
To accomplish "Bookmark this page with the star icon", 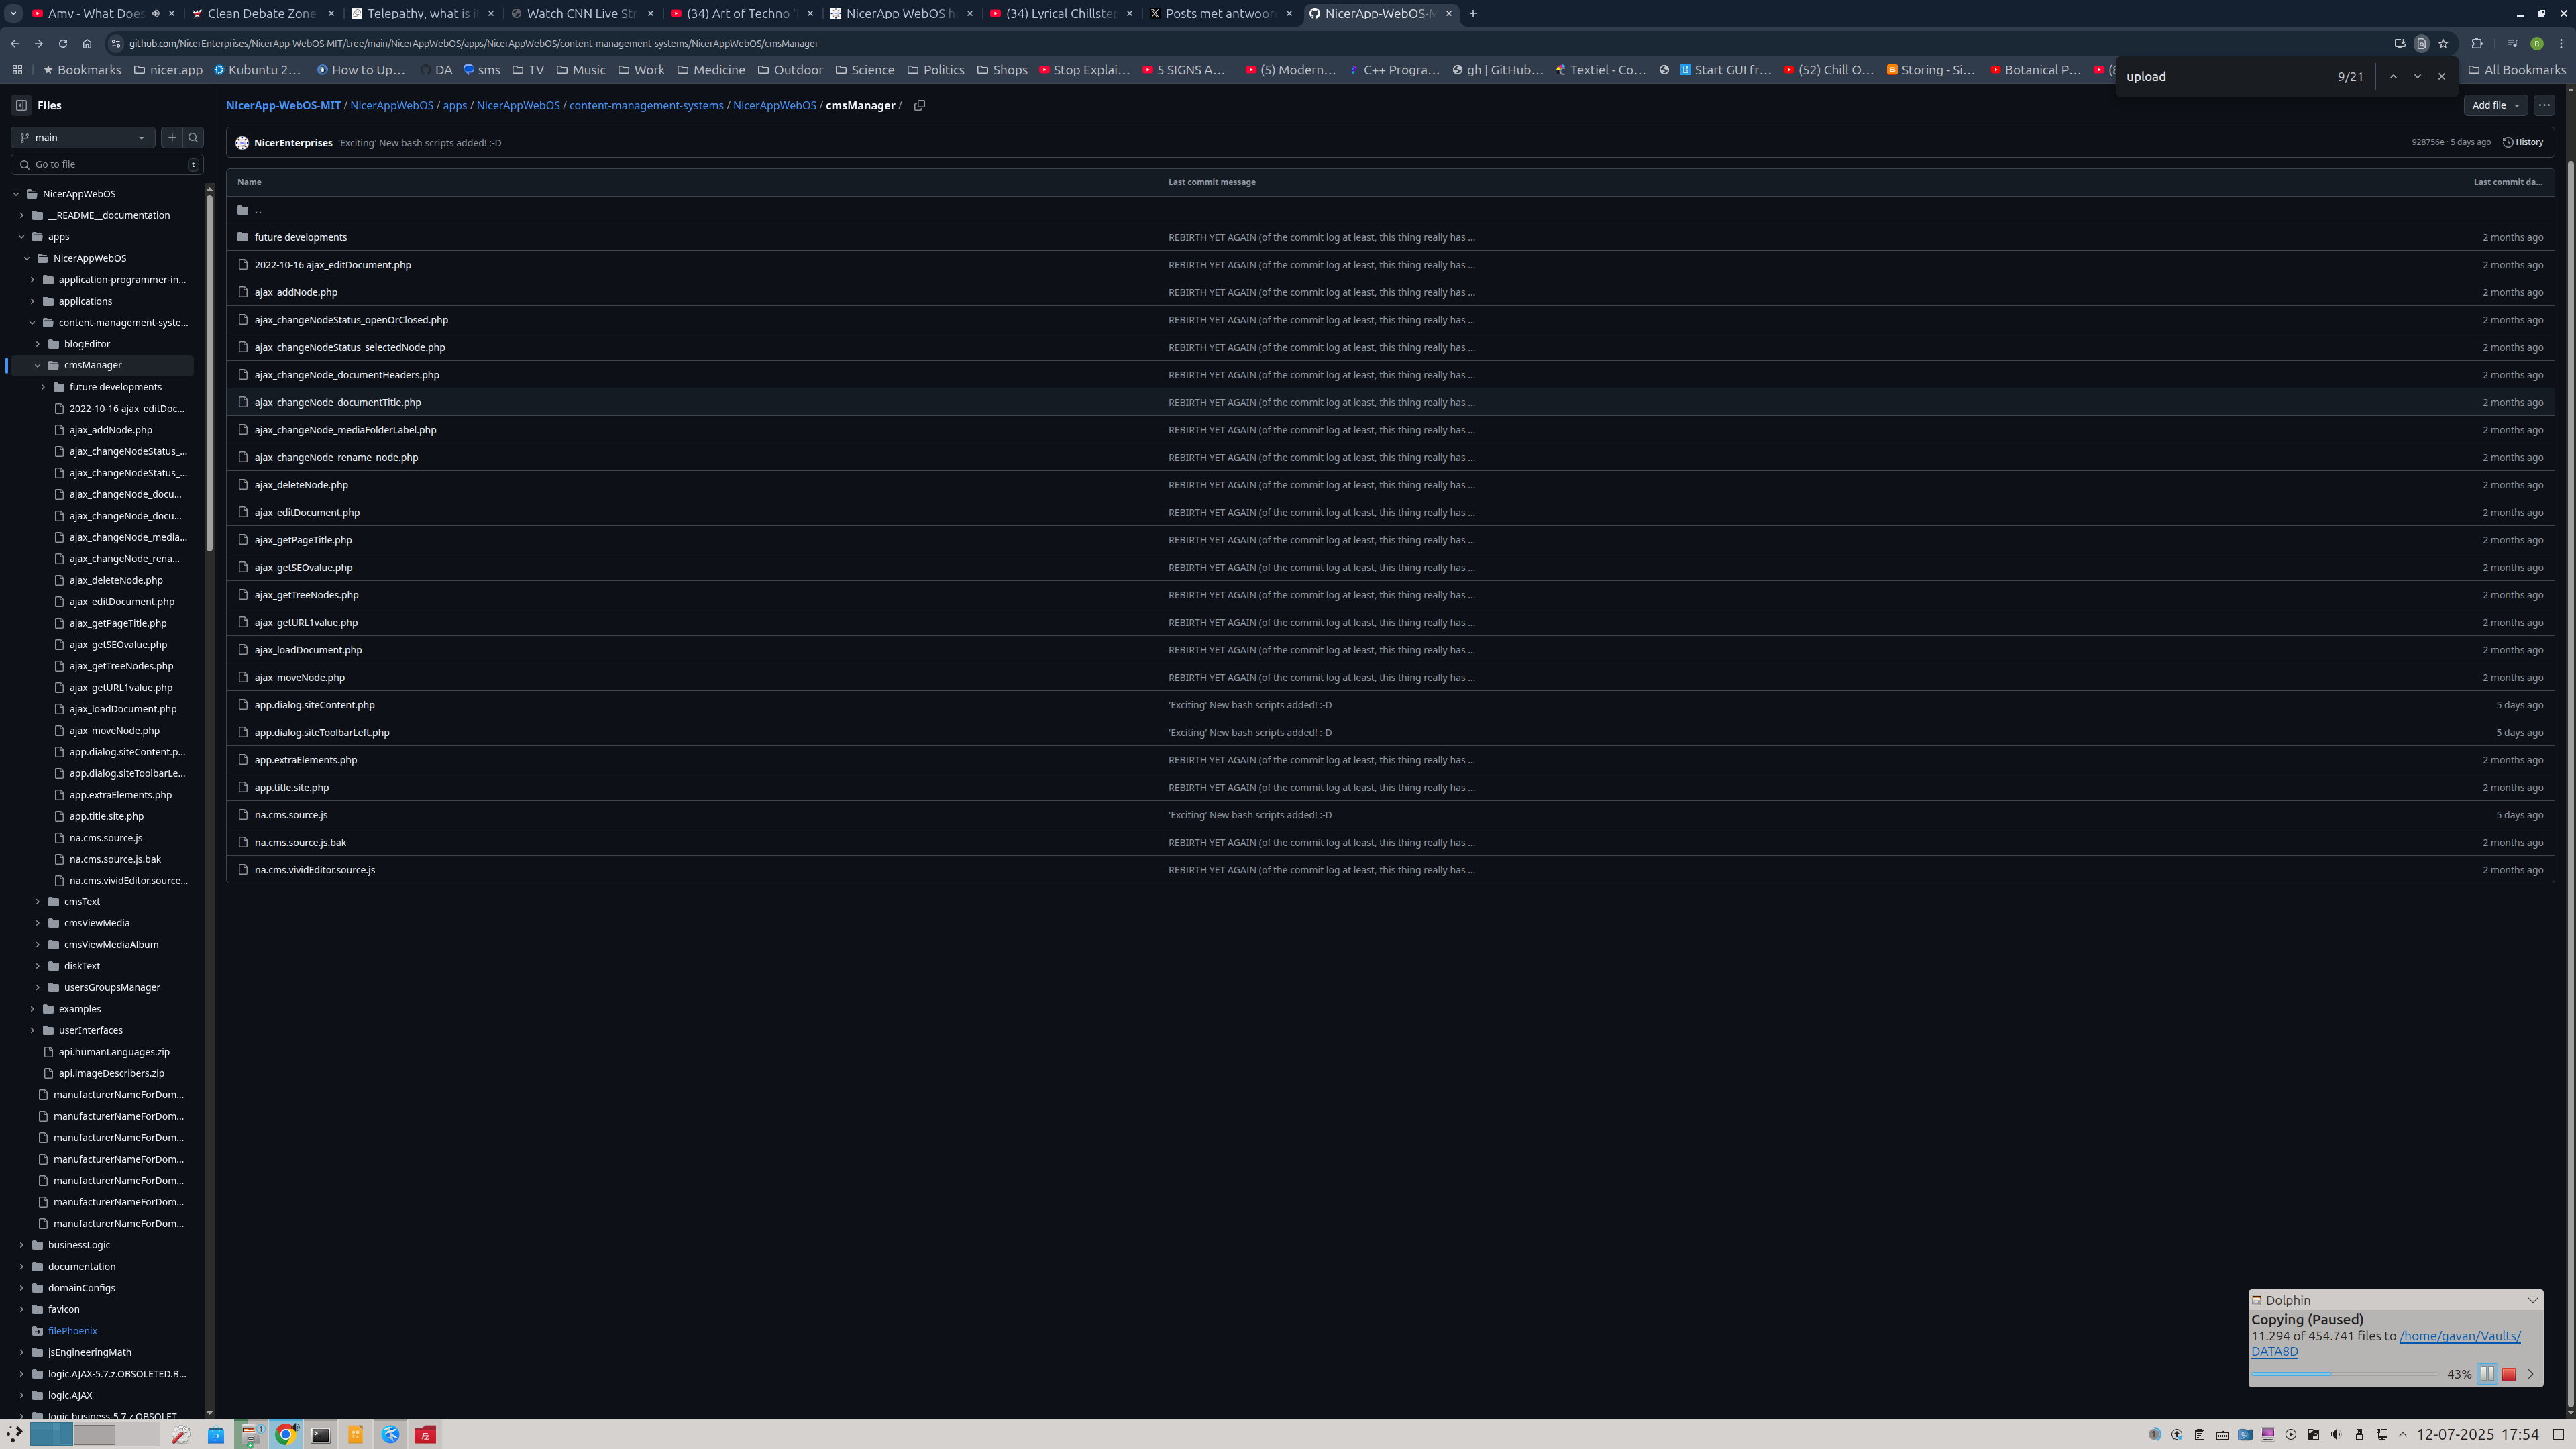I will pos(2443,44).
